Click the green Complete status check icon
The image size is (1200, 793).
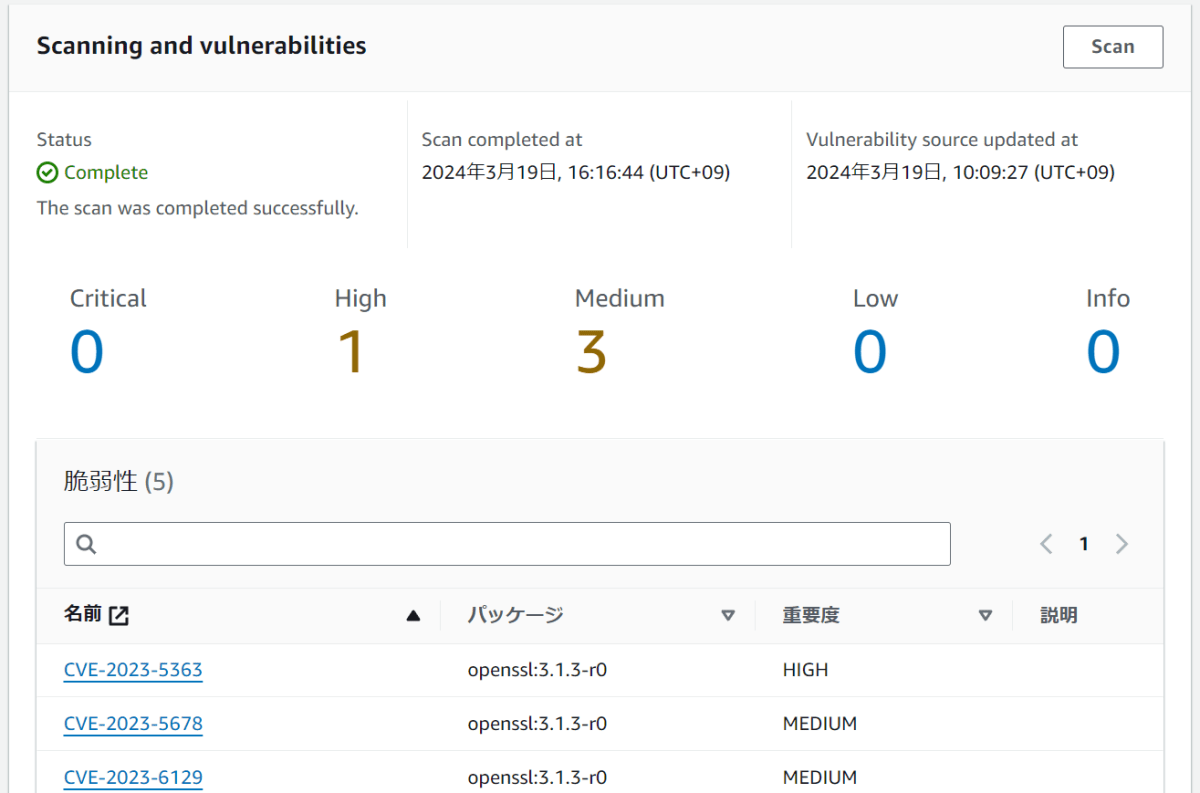point(47,173)
